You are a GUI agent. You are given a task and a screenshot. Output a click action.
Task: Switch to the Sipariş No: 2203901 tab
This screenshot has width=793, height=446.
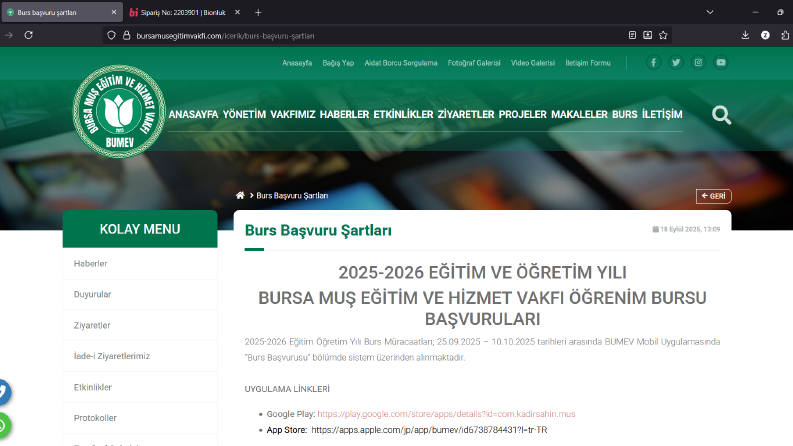(184, 13)
